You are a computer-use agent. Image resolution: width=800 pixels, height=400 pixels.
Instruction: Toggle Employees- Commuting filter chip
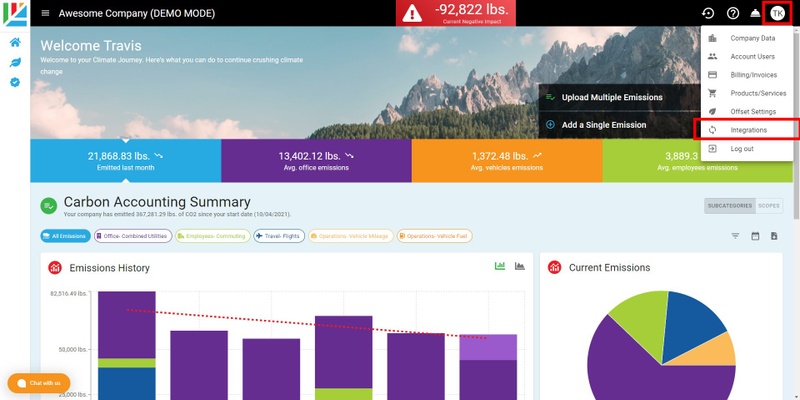[x=213, y=236]
